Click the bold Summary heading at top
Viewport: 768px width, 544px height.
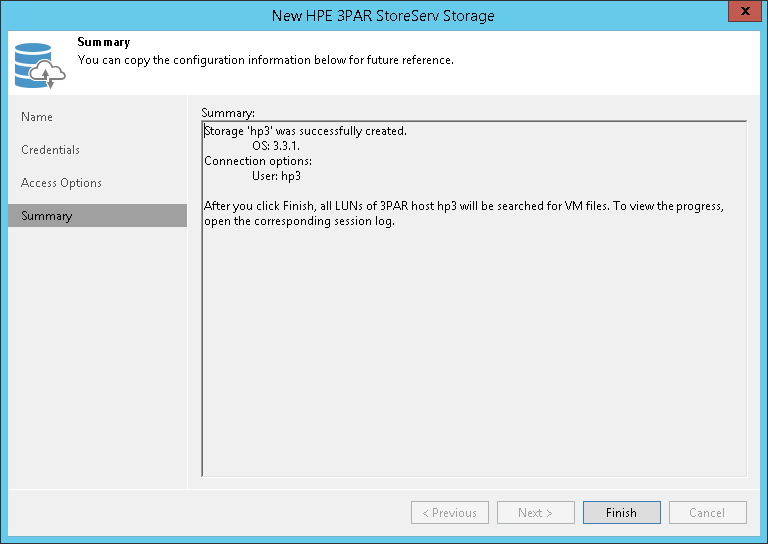(103, 43)
